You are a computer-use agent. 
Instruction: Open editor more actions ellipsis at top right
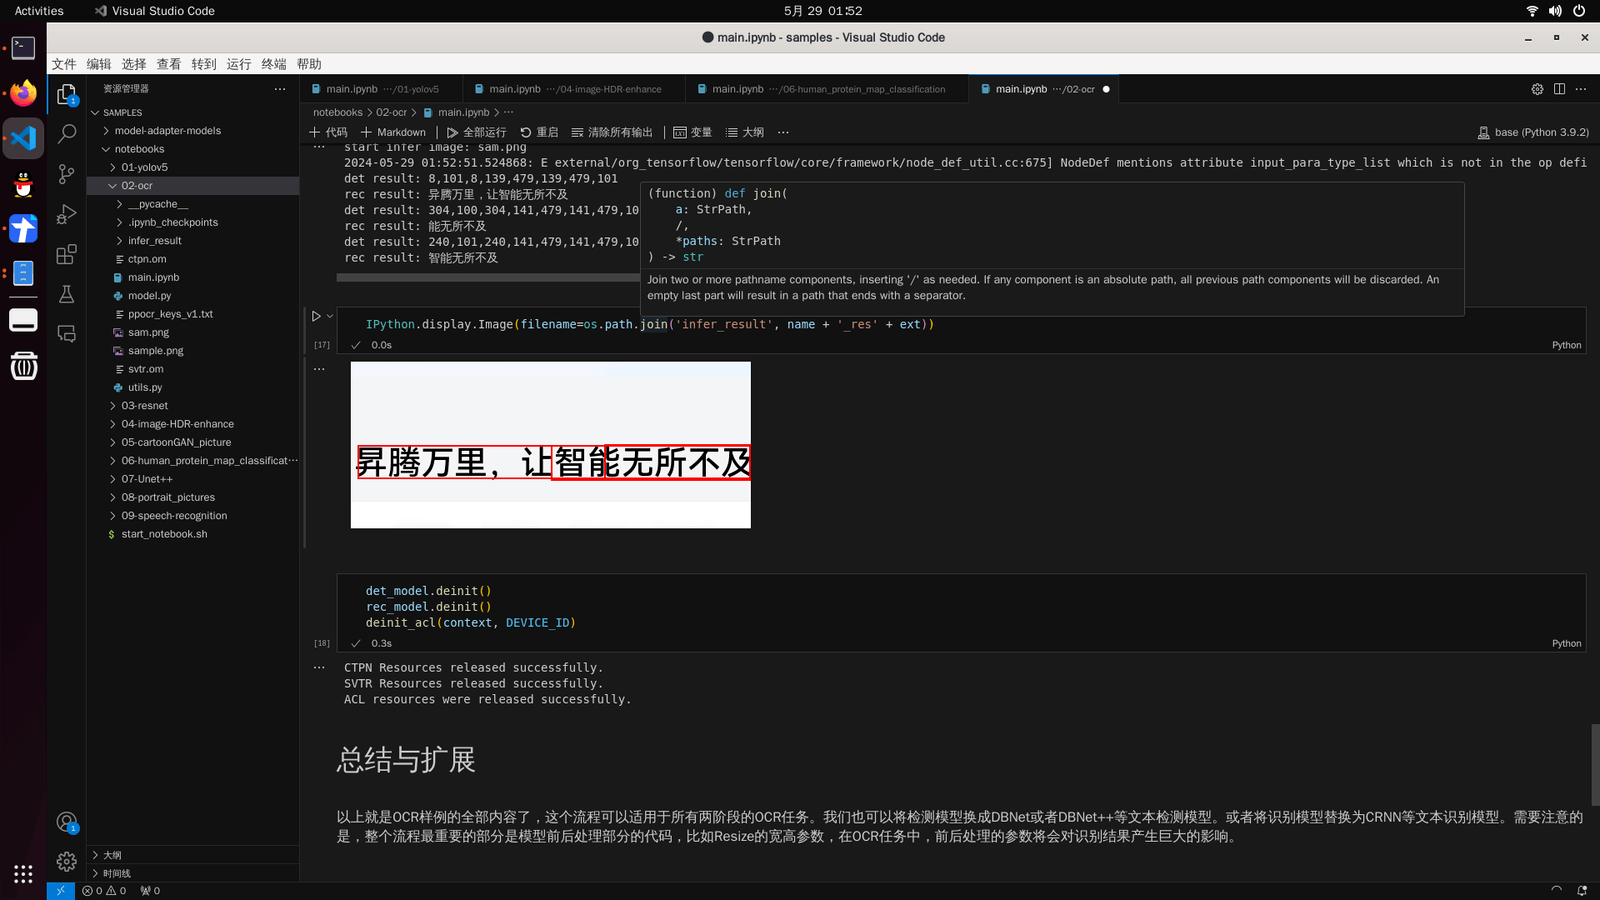pos(1581,89)
